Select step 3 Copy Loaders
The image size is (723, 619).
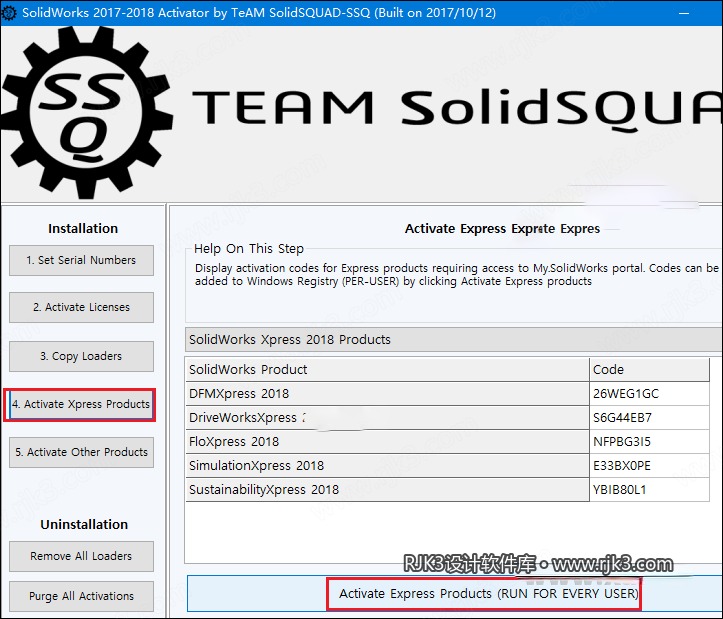81,356
